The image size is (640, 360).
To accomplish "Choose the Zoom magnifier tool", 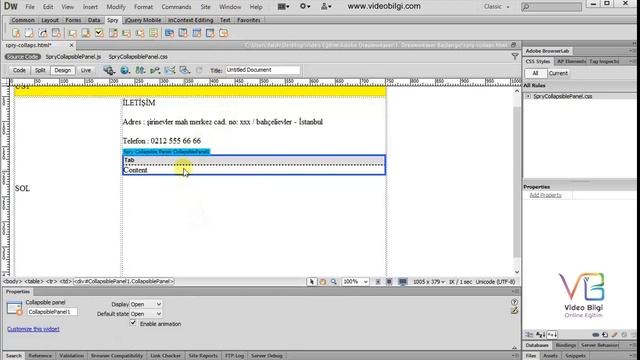I will [x=334, y=282].
